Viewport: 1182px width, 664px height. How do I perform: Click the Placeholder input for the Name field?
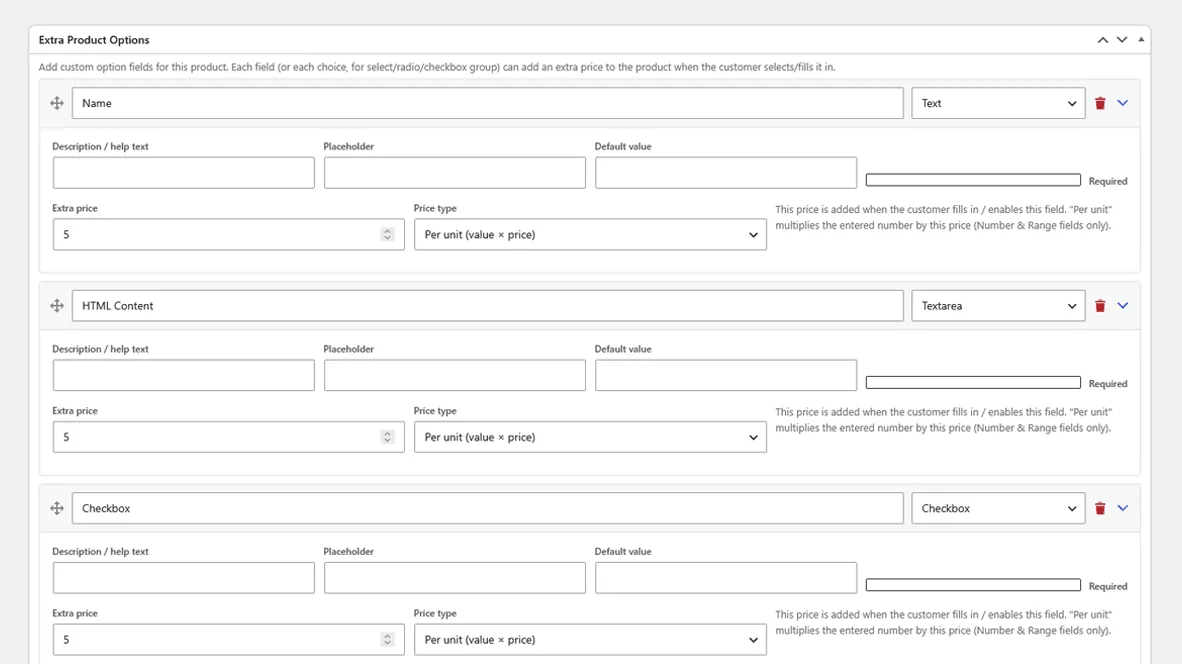tap(455, 173)
